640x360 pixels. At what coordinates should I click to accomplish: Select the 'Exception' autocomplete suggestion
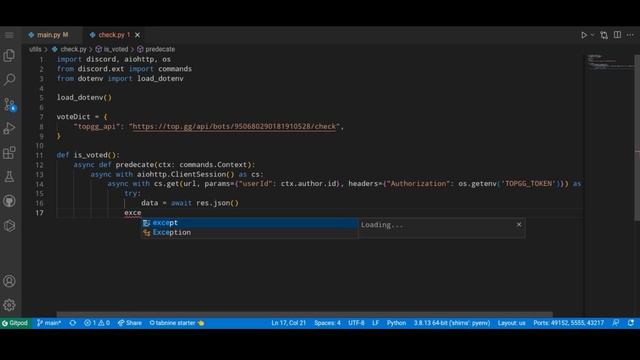249,233
